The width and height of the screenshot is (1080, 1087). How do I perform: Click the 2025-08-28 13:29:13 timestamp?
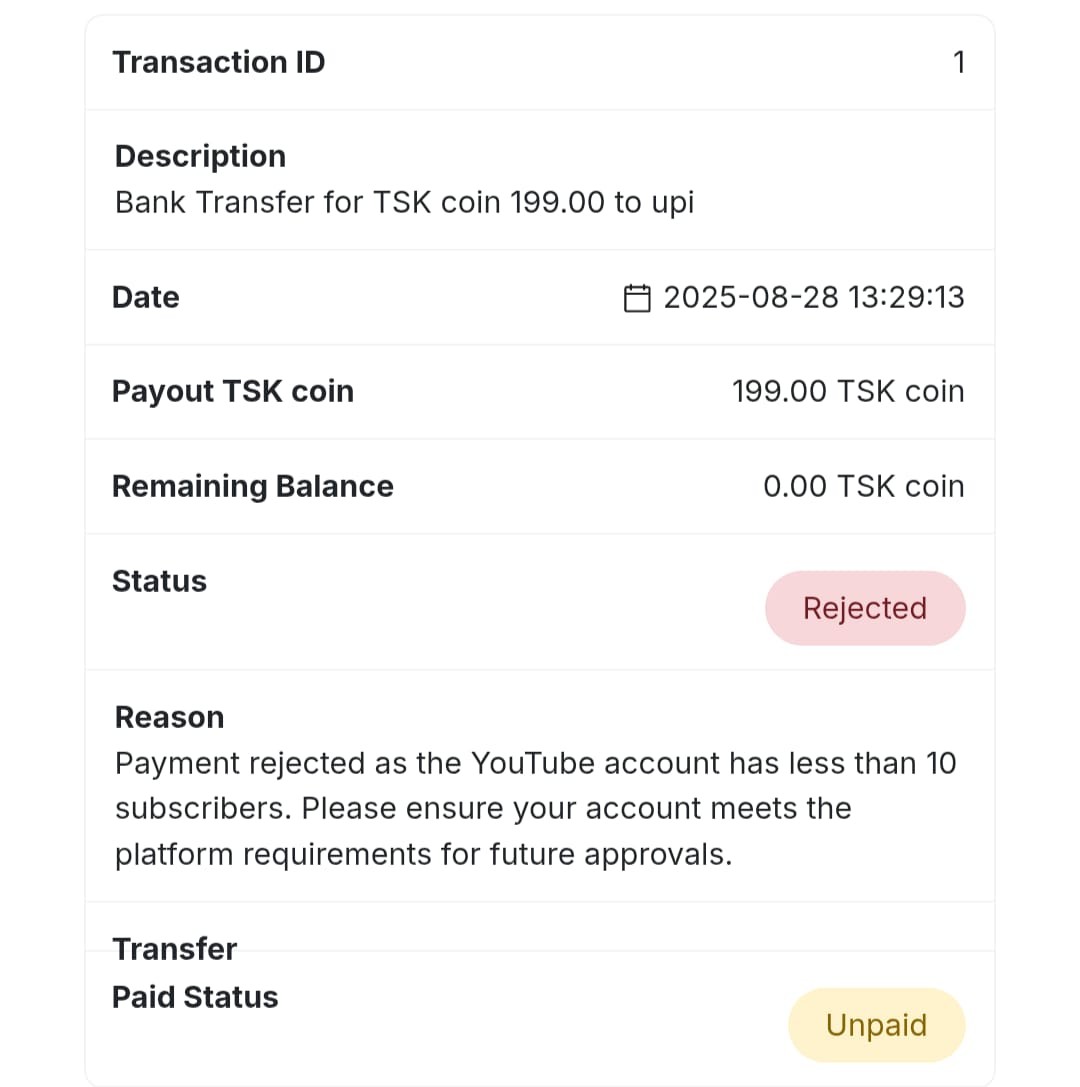click(814, 297)
